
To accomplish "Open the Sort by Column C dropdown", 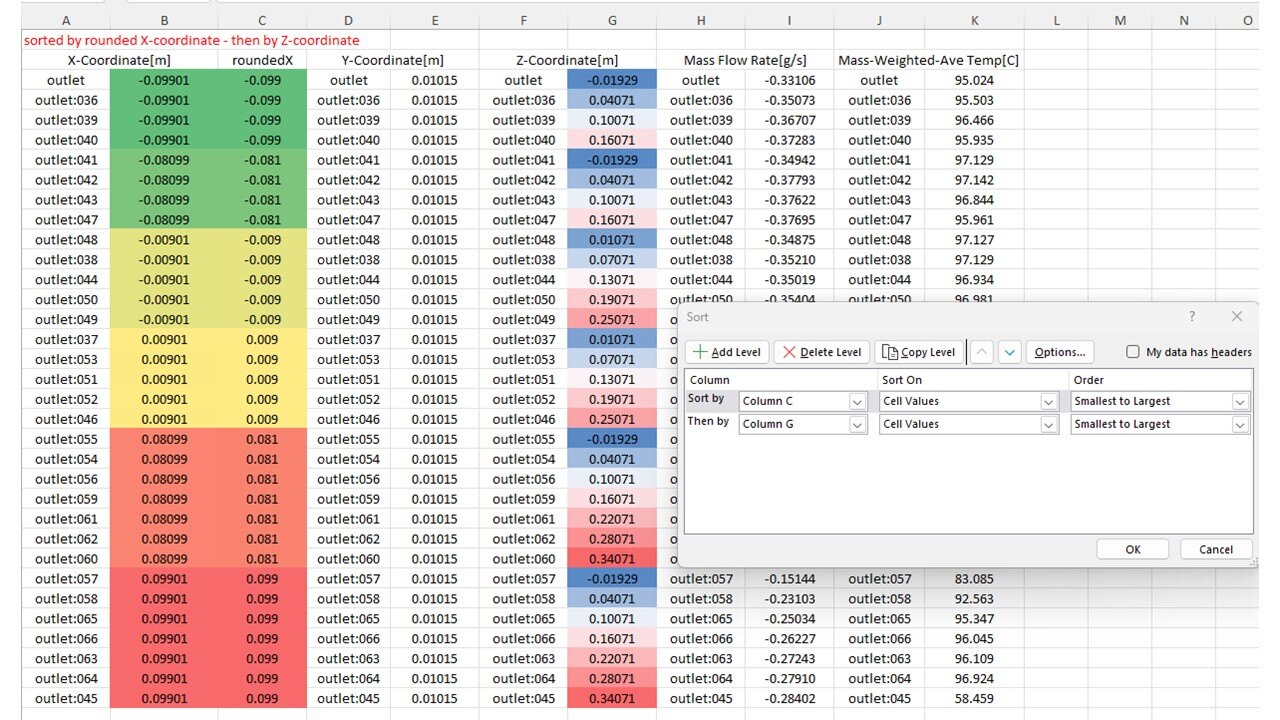I will 857,401.
